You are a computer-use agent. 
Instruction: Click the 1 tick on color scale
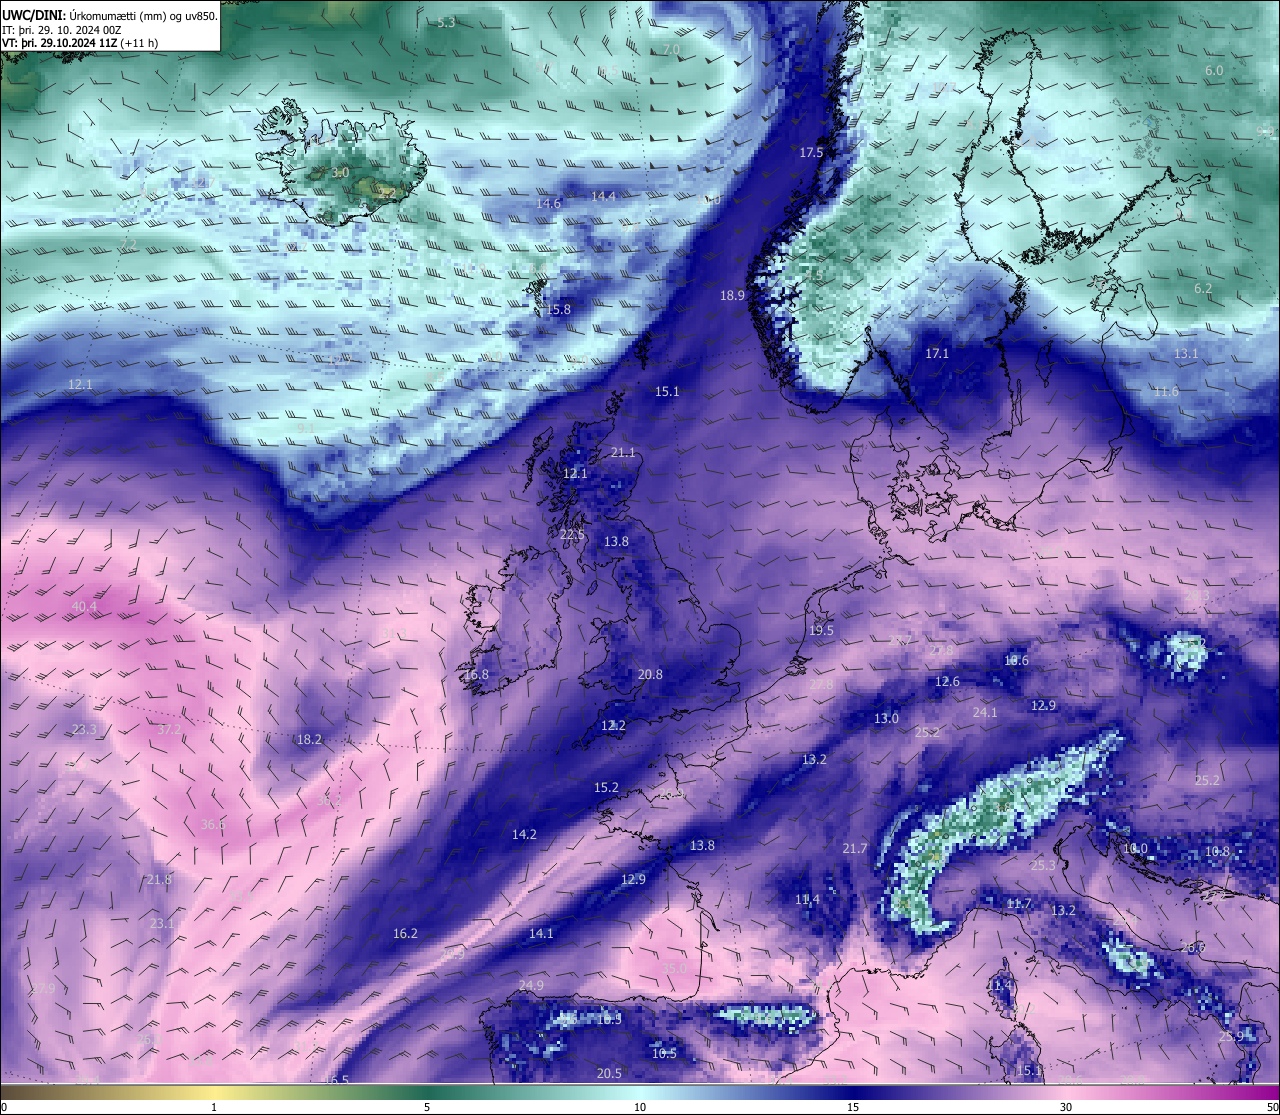[x=214, y=1107]
